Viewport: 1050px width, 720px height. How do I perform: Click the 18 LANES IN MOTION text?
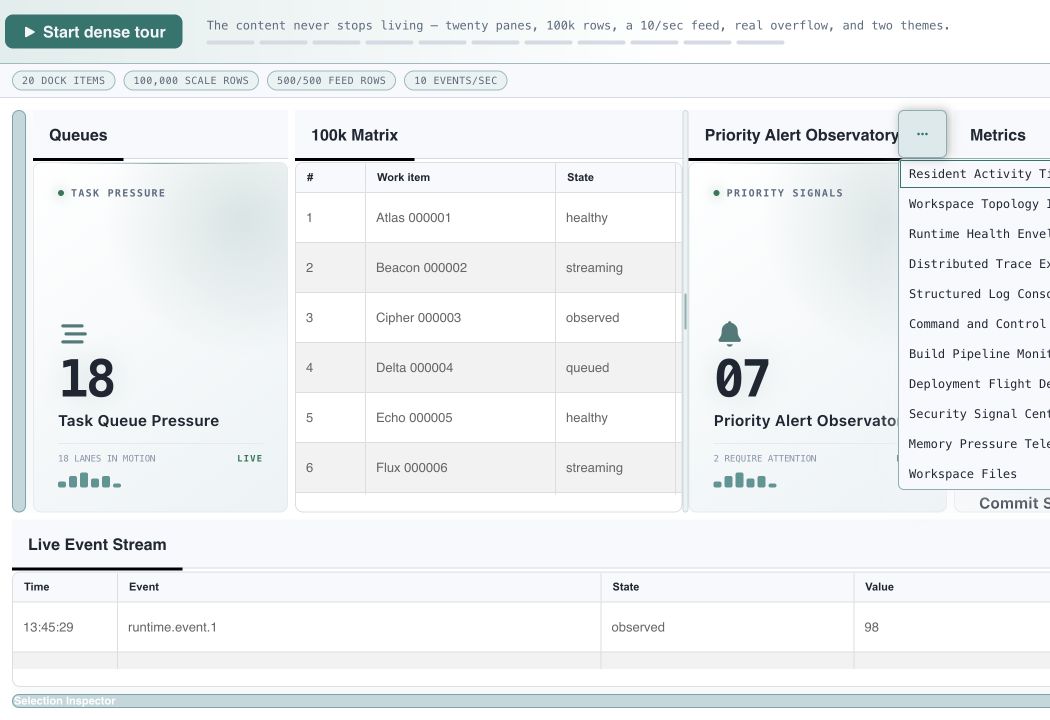(106, 458)
